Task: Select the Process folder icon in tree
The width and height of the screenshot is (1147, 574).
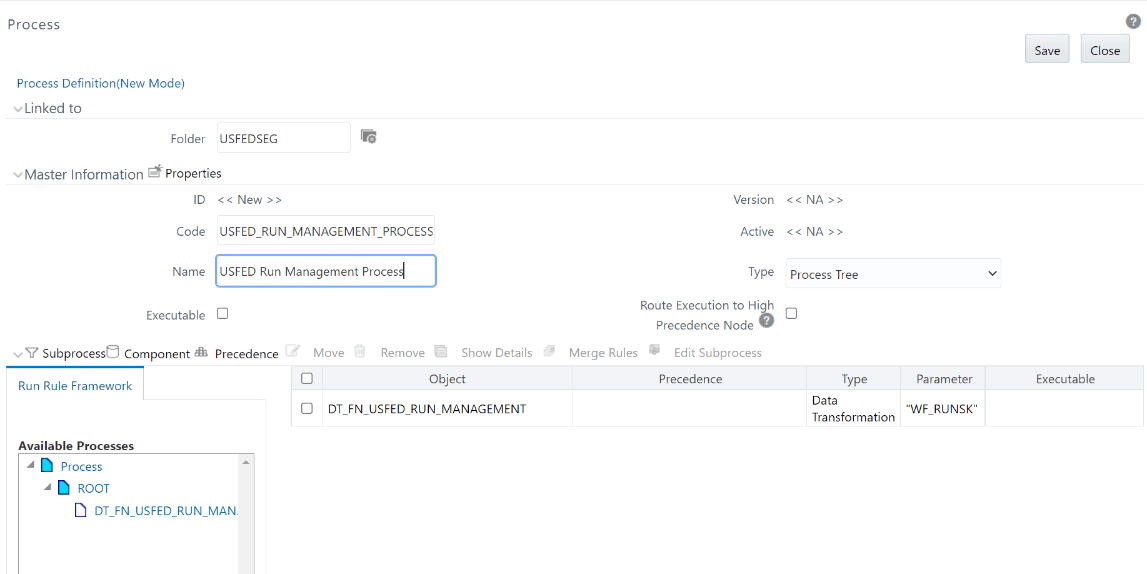Action: 47,466
